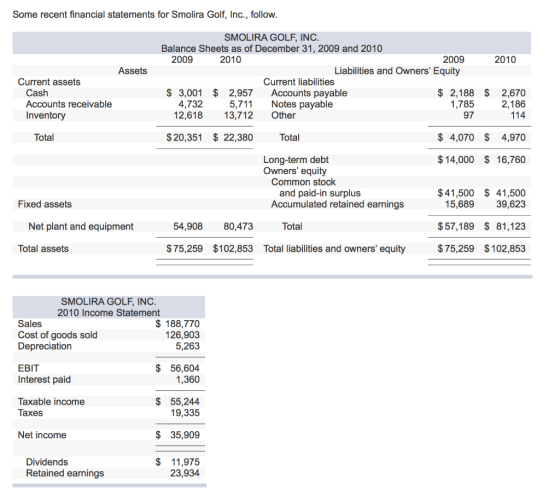Image resolution: width=560 pixels, height=495 pixels.
Task: Click current assets total $20,351
Action: click(x=185, y=138)
